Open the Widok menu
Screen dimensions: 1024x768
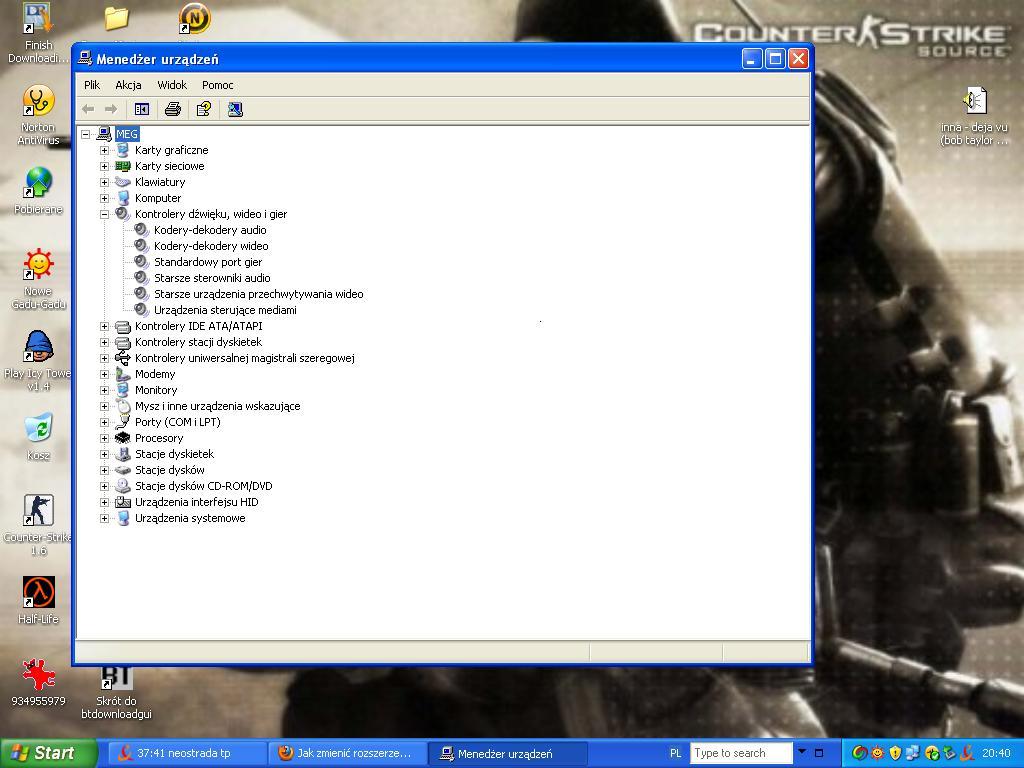172,85
